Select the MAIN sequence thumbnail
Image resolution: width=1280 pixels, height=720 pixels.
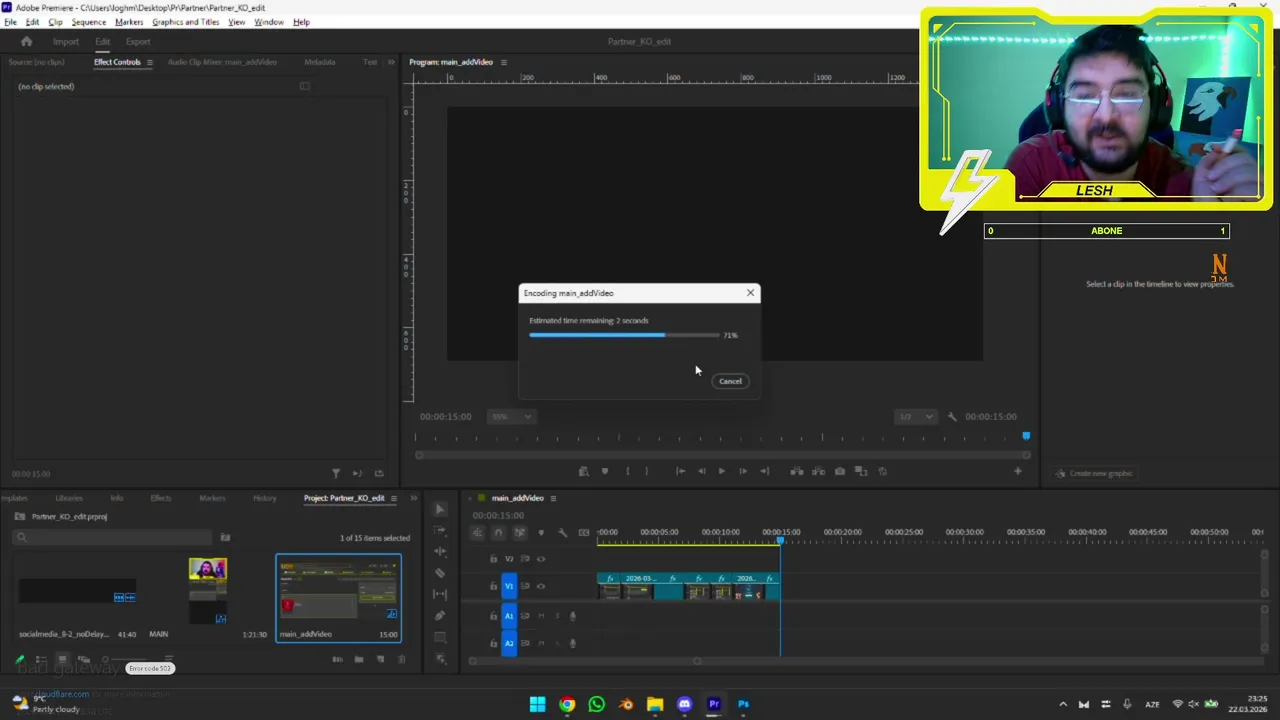208,592
